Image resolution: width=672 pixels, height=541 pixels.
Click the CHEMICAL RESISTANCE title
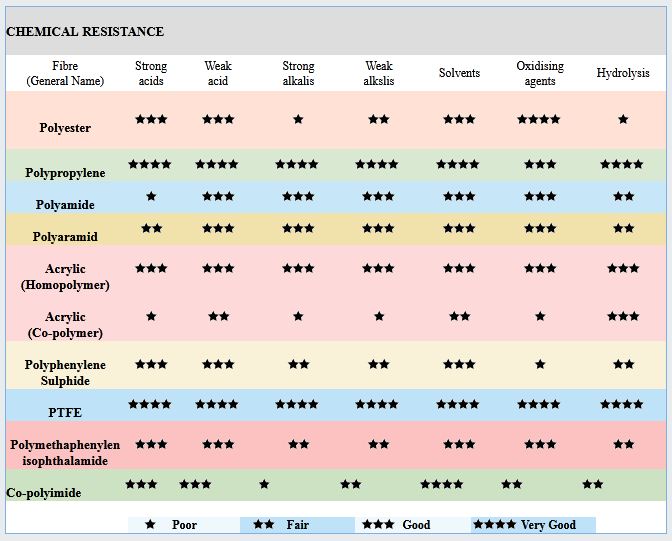point(85,32)
